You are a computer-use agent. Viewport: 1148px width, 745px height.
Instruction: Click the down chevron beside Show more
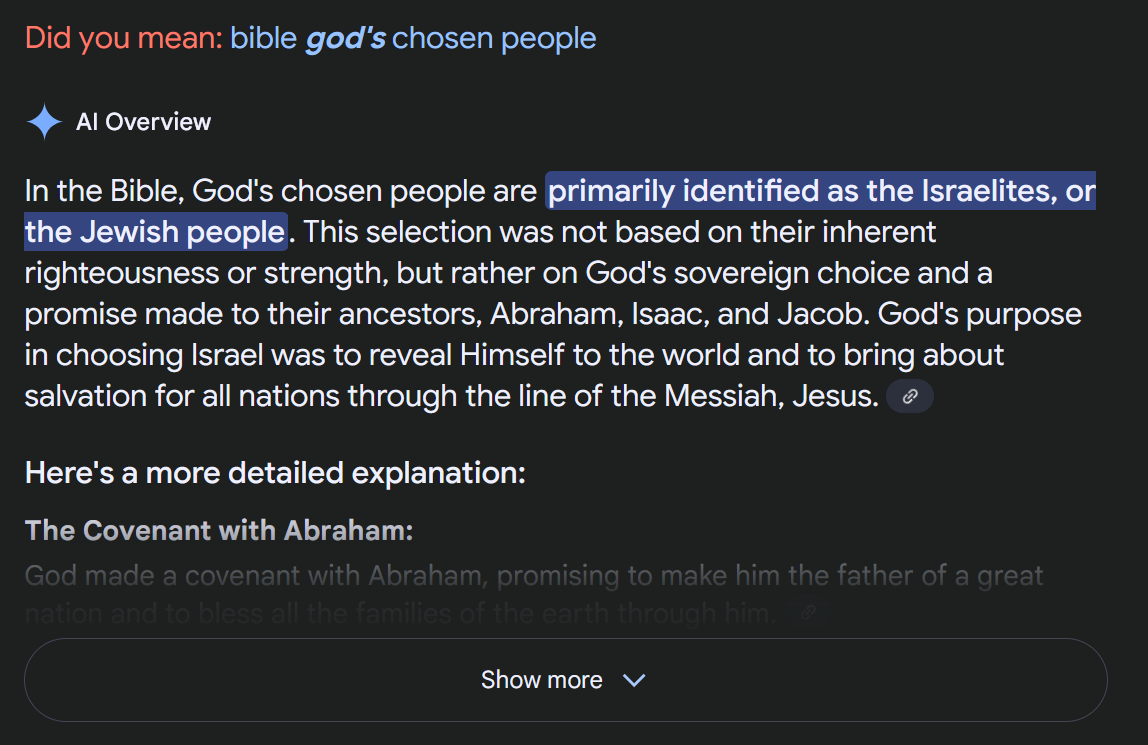click(634, 680)
